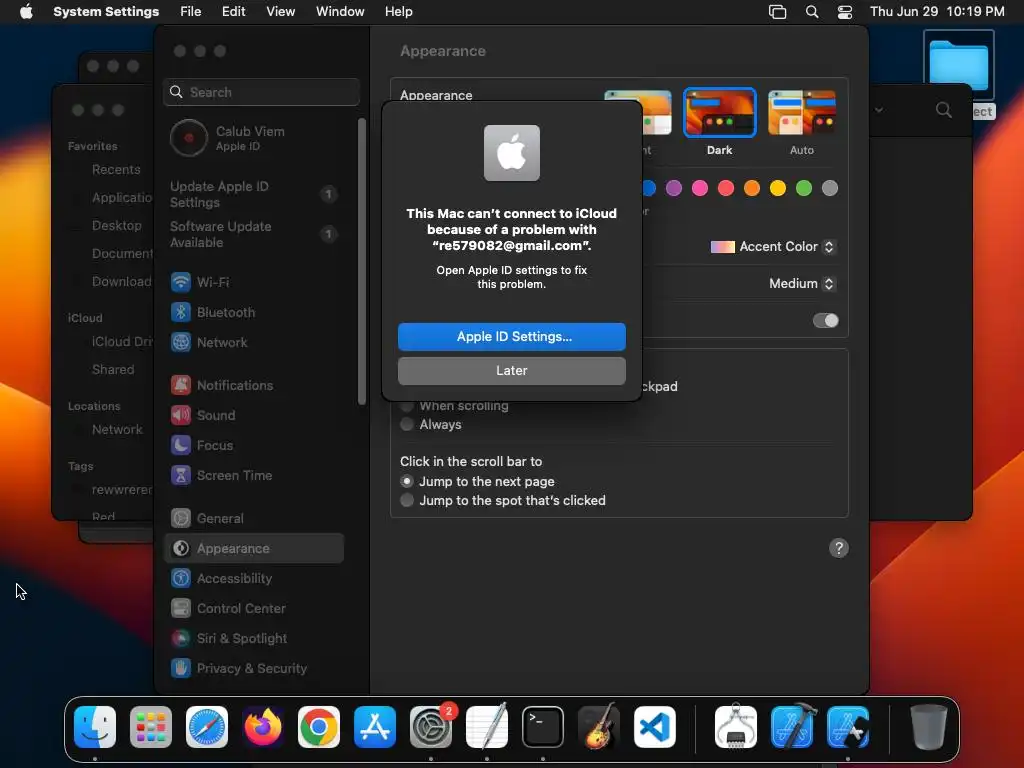Launch Firefox from the Dock
Image resolution: width=1024 pixels, height=768 pixels.
click(x=263, y=727)
